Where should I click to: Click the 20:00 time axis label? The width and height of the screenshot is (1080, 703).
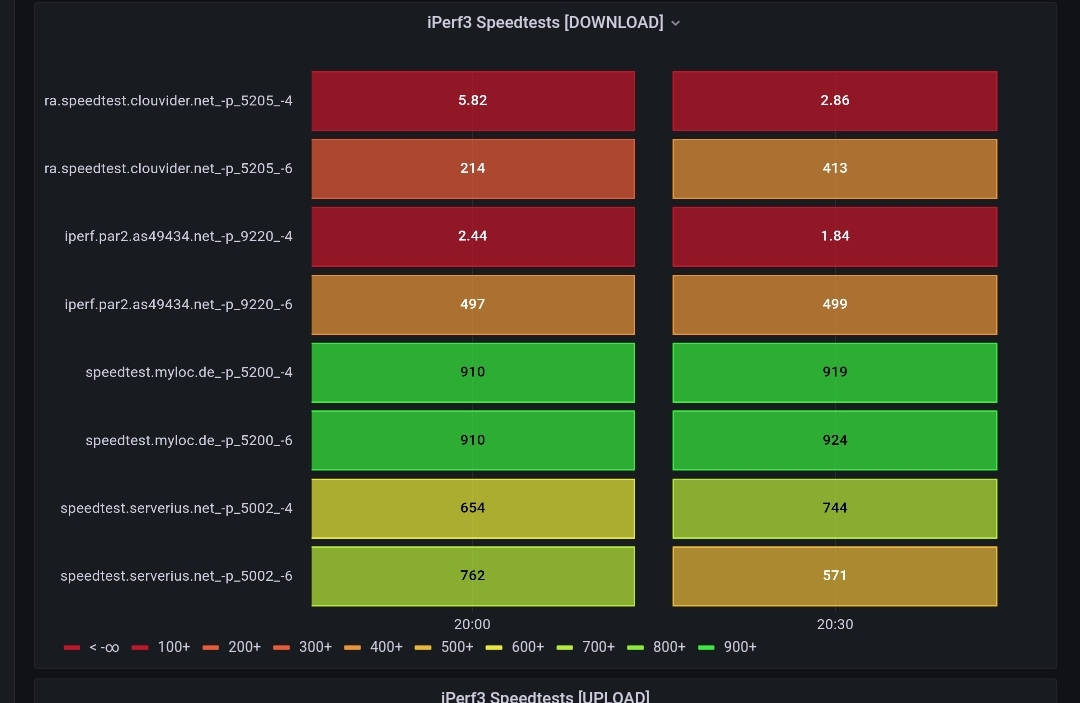click(x=472, y=625)
